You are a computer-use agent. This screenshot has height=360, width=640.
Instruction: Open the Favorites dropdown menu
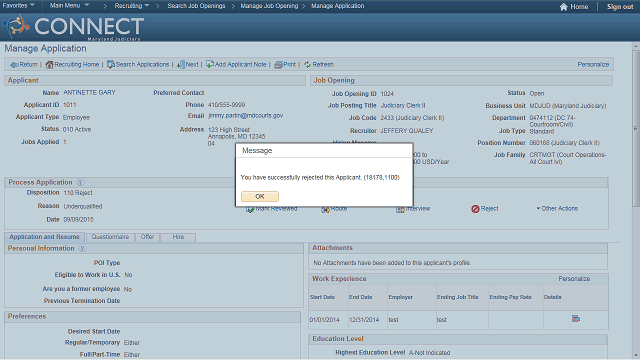pyautogui.click(x=18, y=6)
